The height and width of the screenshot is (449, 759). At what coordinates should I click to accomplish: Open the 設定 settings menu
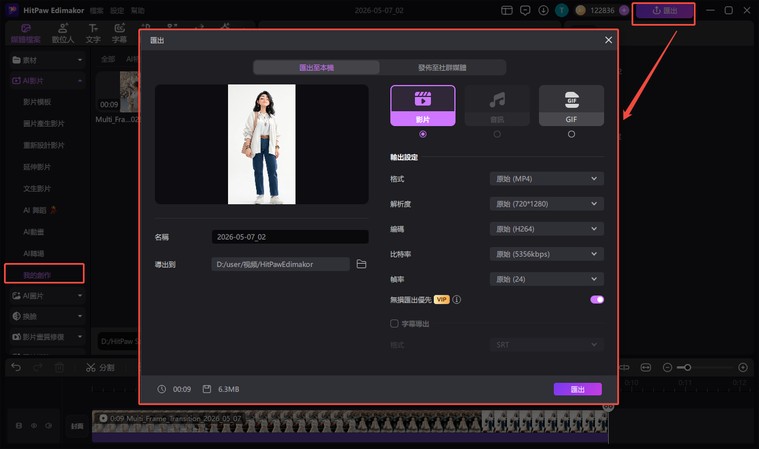pyautogui.click(x=117, y=10)
